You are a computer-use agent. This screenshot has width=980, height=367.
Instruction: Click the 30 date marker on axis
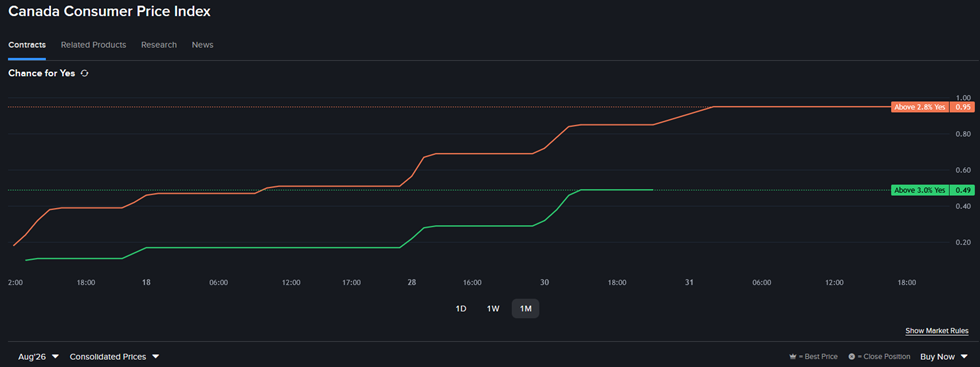point(544,283)
